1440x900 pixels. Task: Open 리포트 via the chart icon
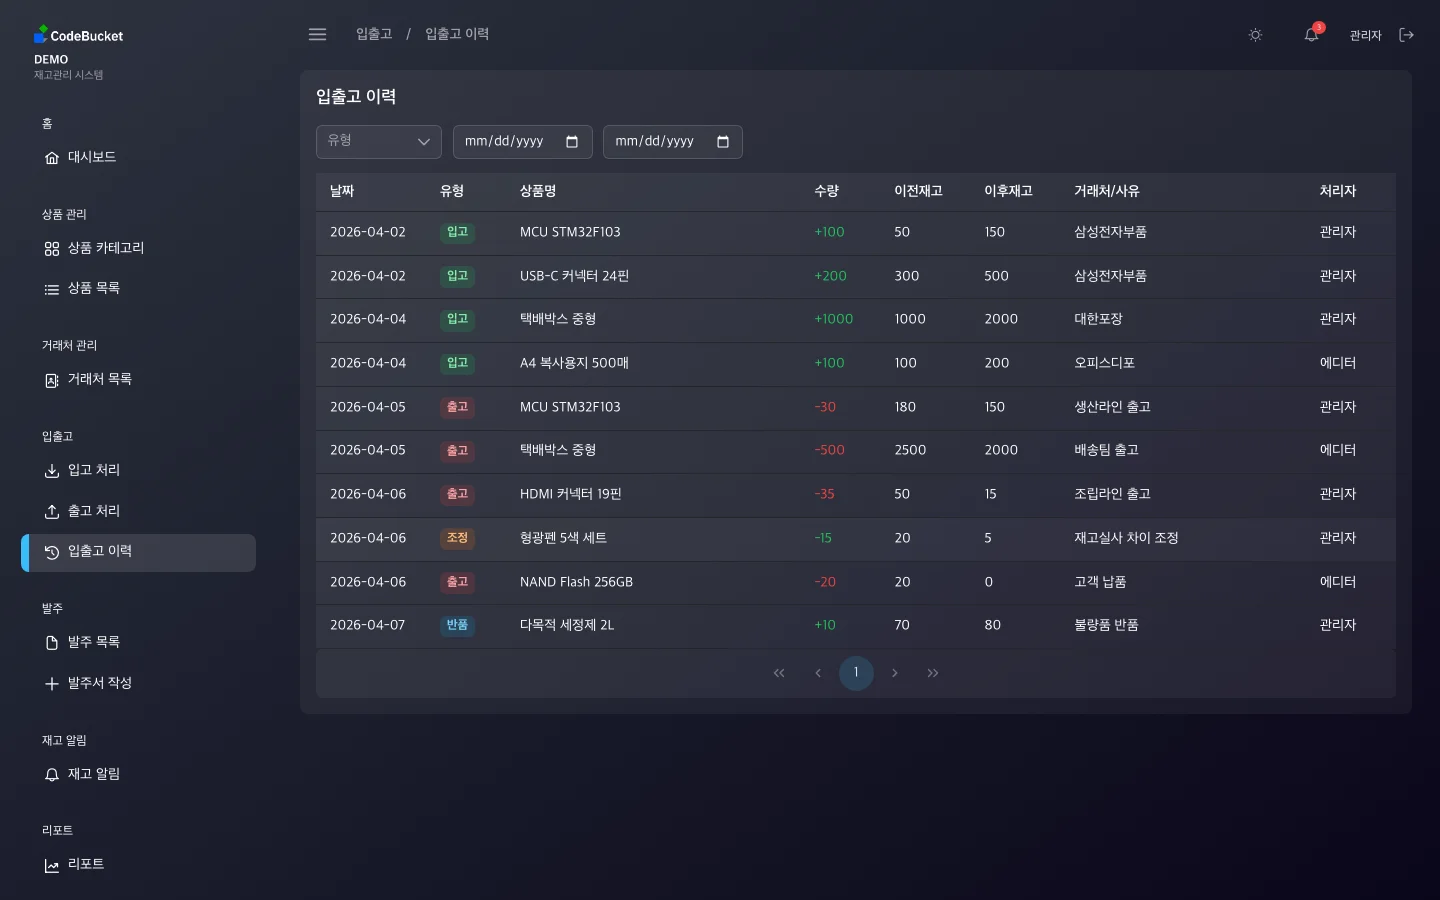[52, 865]
